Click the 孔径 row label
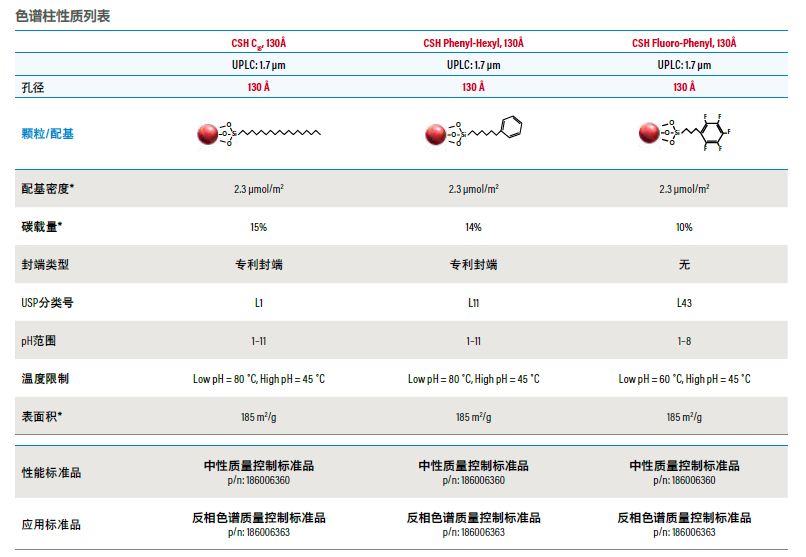This screenshot has width=806, height=557. pos(33,87)
